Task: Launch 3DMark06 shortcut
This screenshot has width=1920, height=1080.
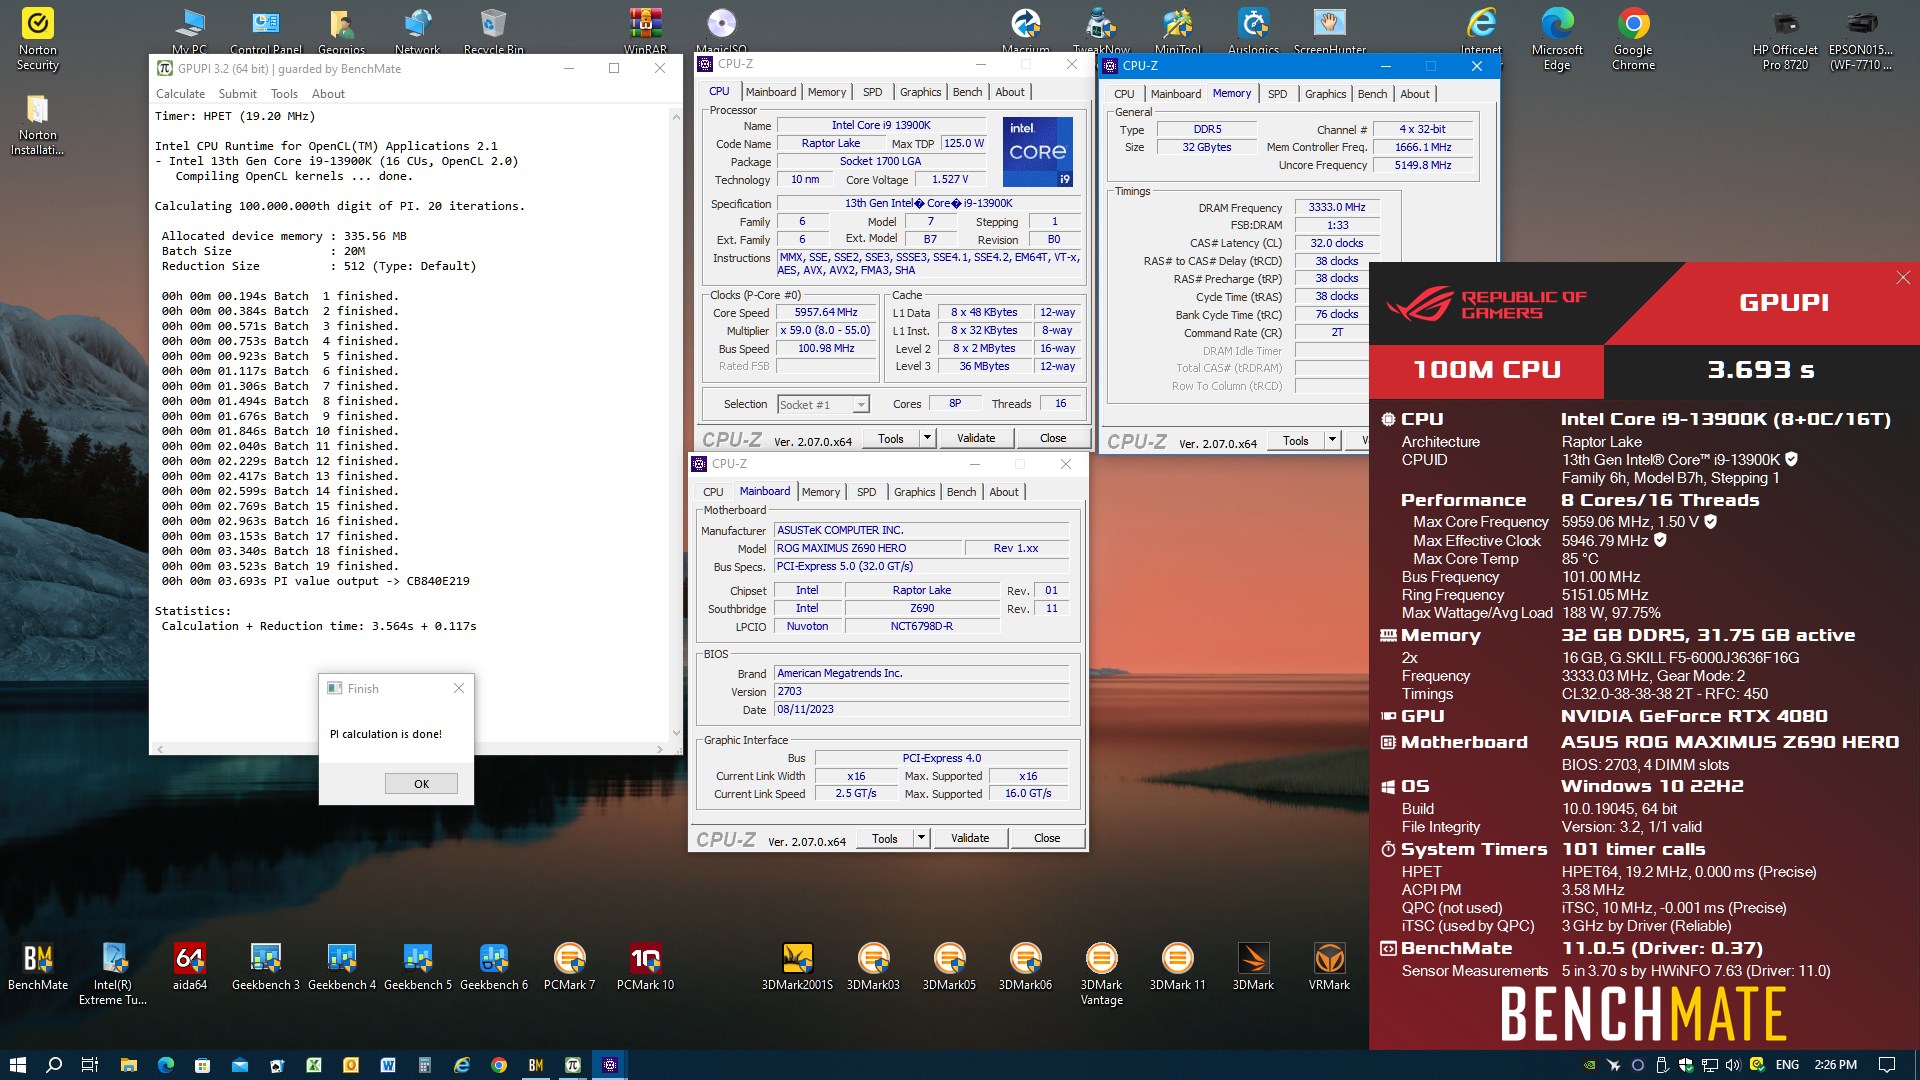Action: [x=1025, y=966]
